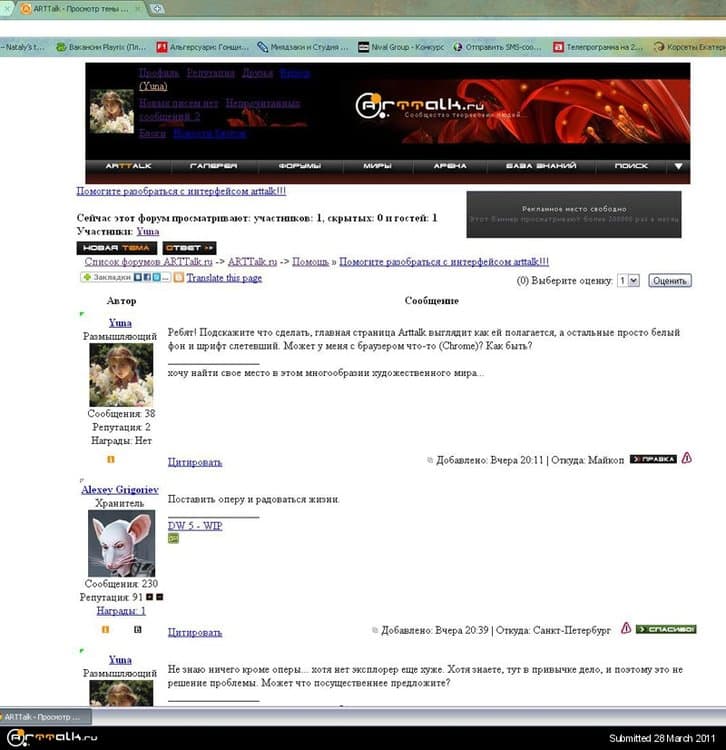The height and width of the screenshot is (750, 726).
Task: Open the Телепрограмма bookmark
Action: [x=598, y=47]
